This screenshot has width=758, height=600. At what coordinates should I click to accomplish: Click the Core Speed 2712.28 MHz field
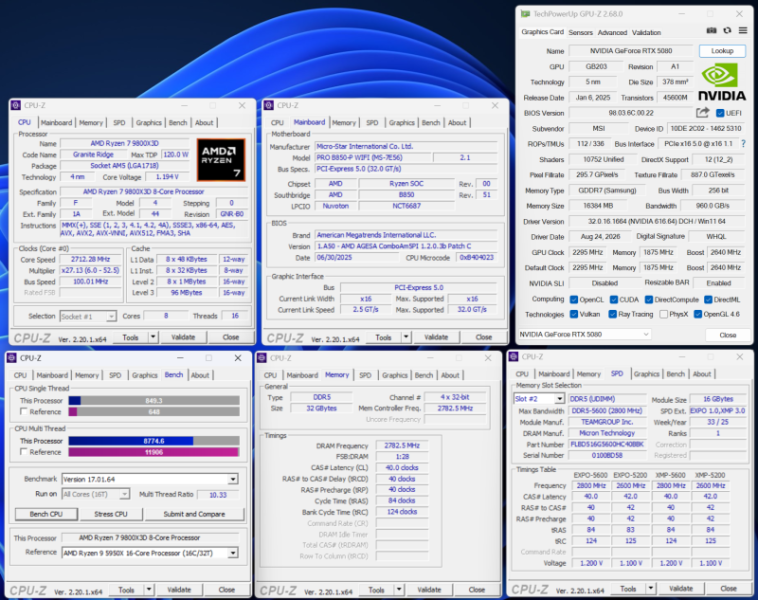click(90, 259)
